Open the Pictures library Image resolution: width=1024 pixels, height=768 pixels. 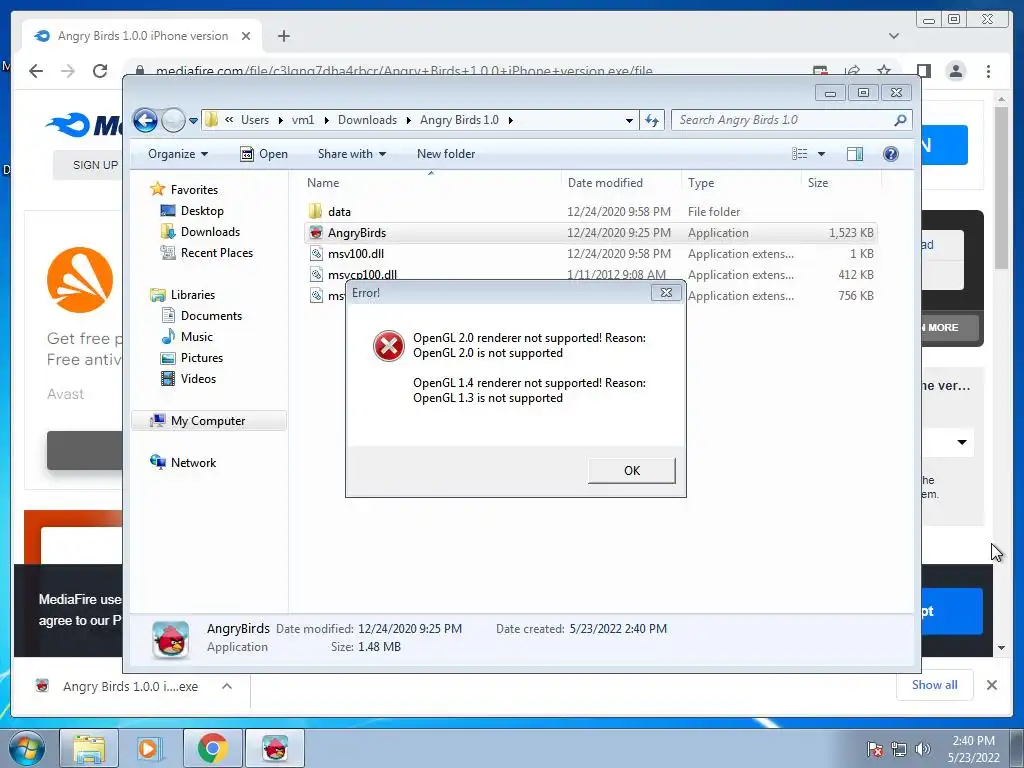[x=201, y=358]
